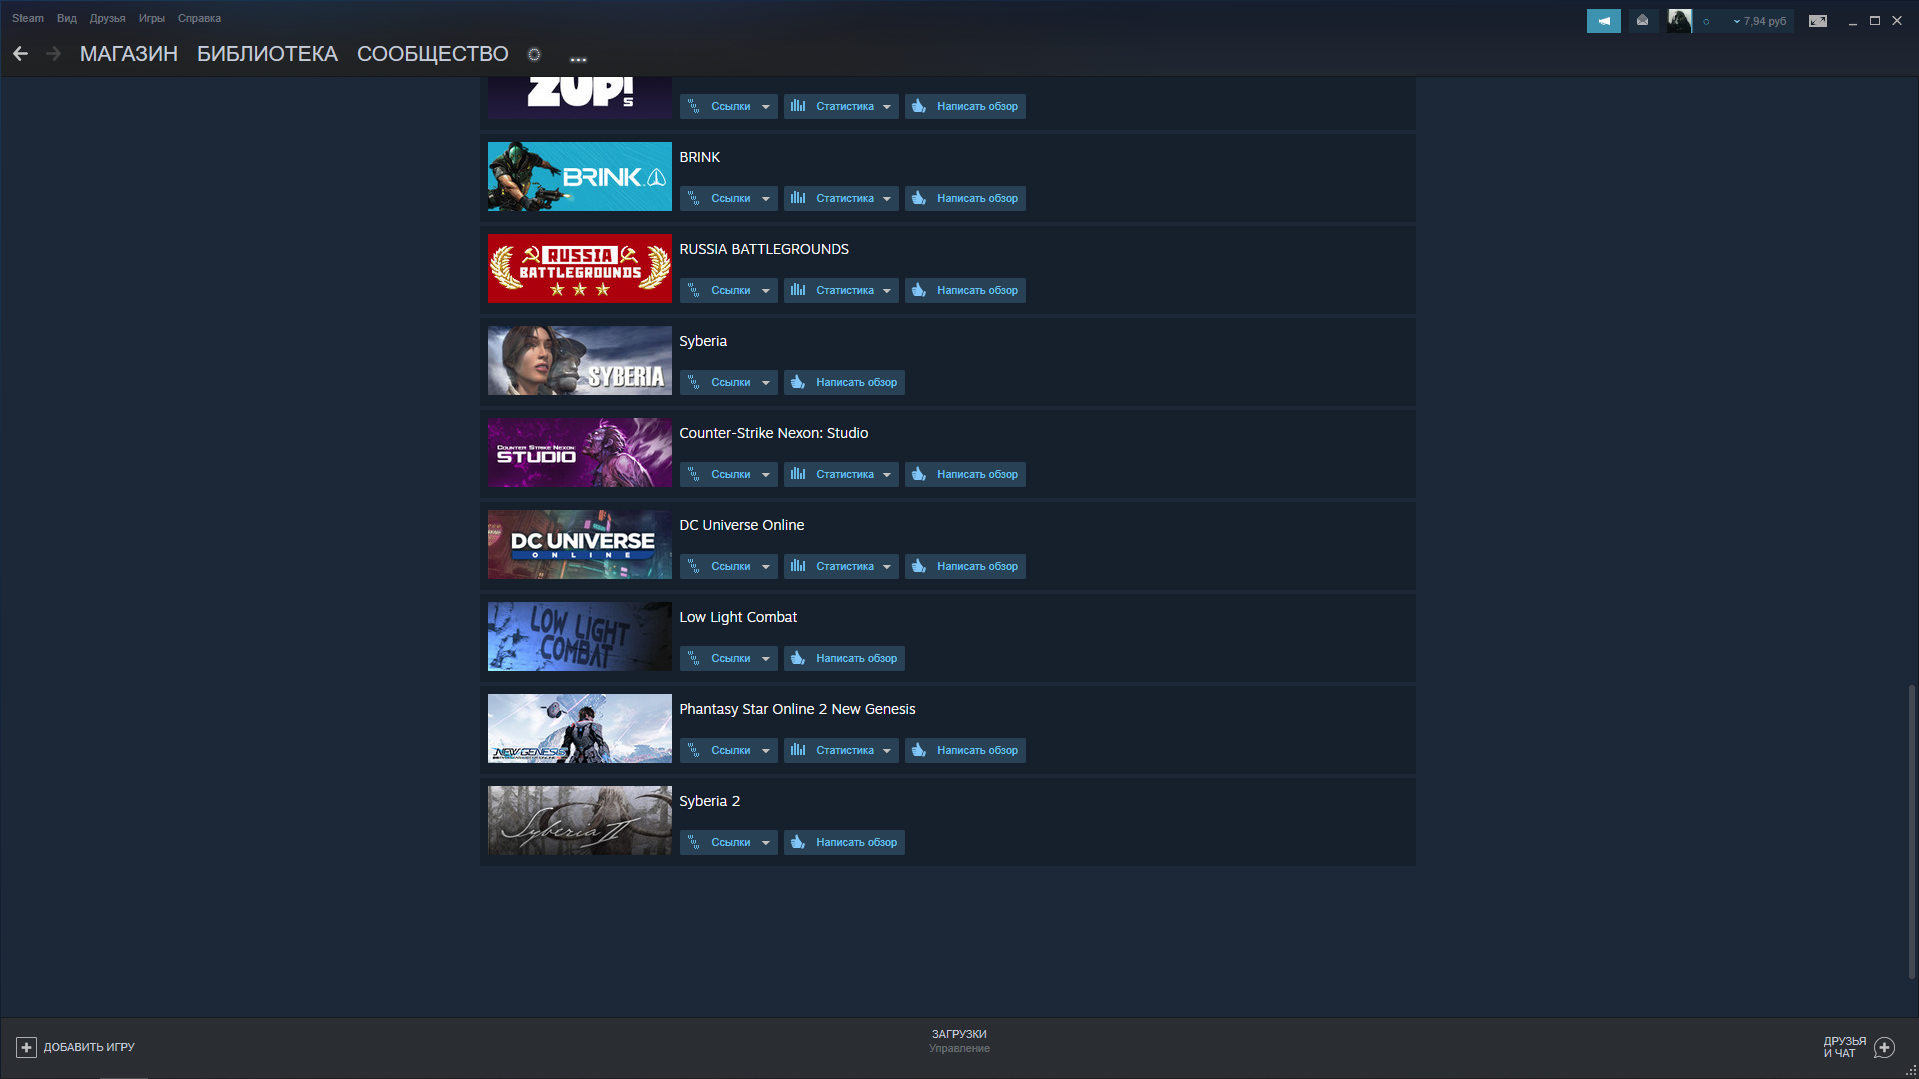This screenshot has height=1079, width=1919.
Task: Click the Syberia 2 title
Action: (709, 801)
